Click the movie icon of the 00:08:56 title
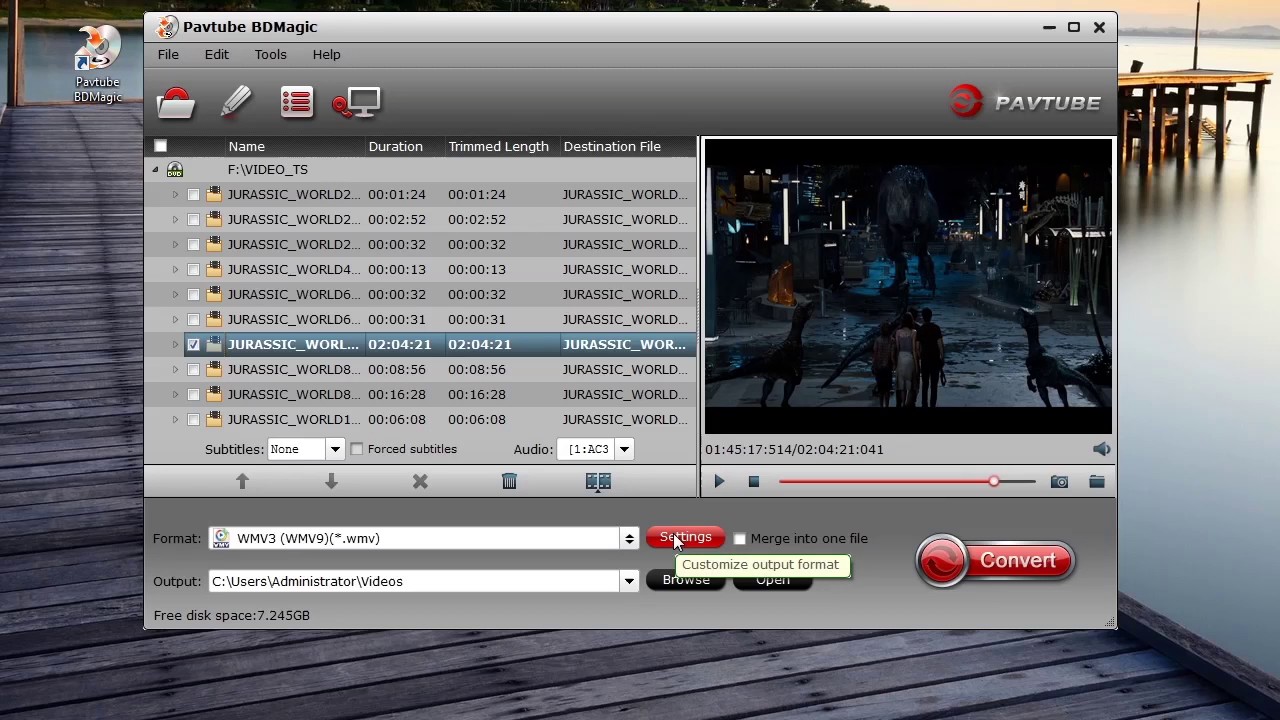This screenshot has width=1280, height=720. [214, 370]
